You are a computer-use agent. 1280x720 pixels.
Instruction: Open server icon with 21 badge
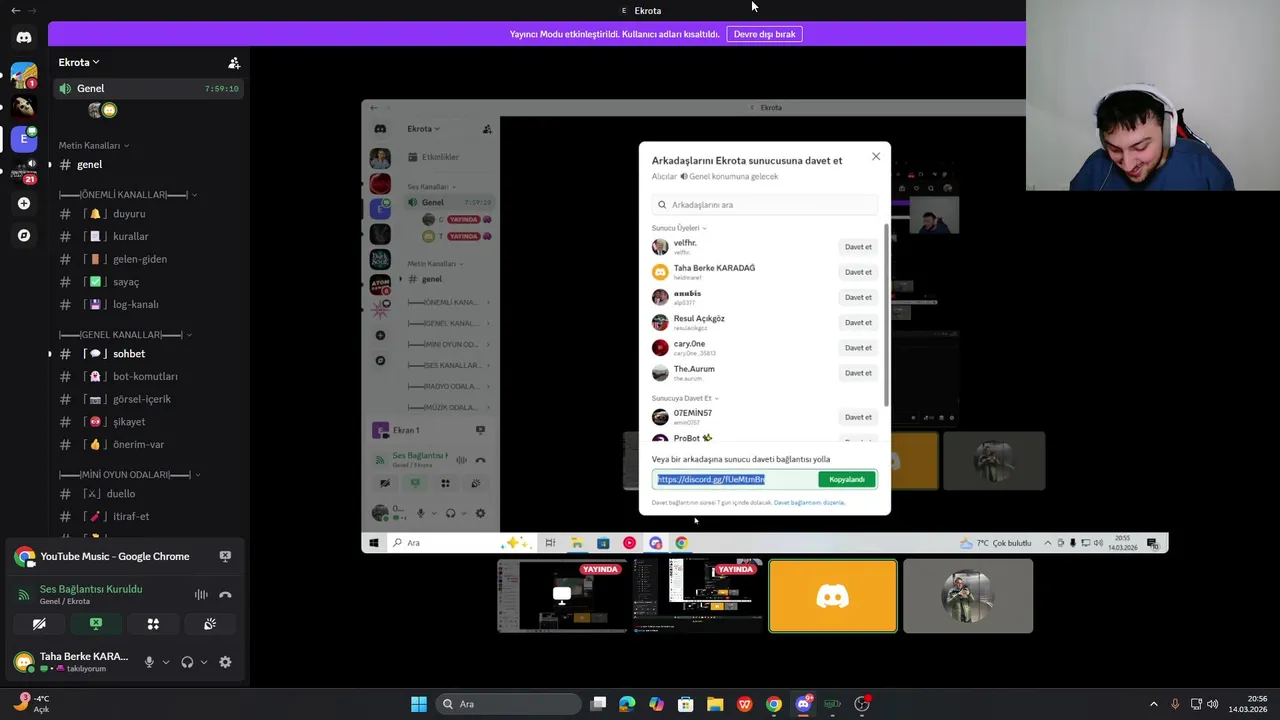pyautogui.click(x=24, y=171)
